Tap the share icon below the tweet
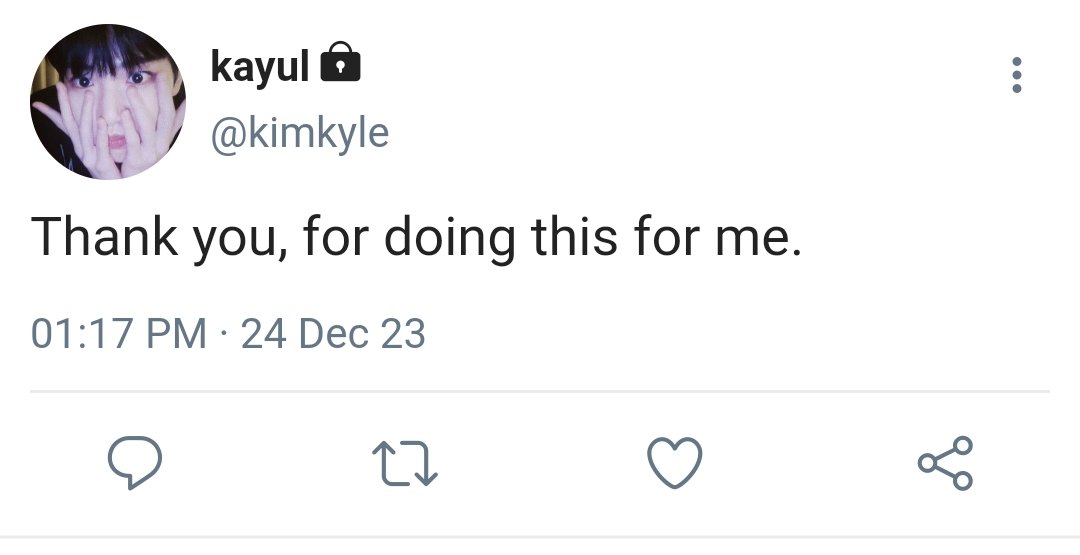Screen dimensions: 1080x555 click(944, 463)
